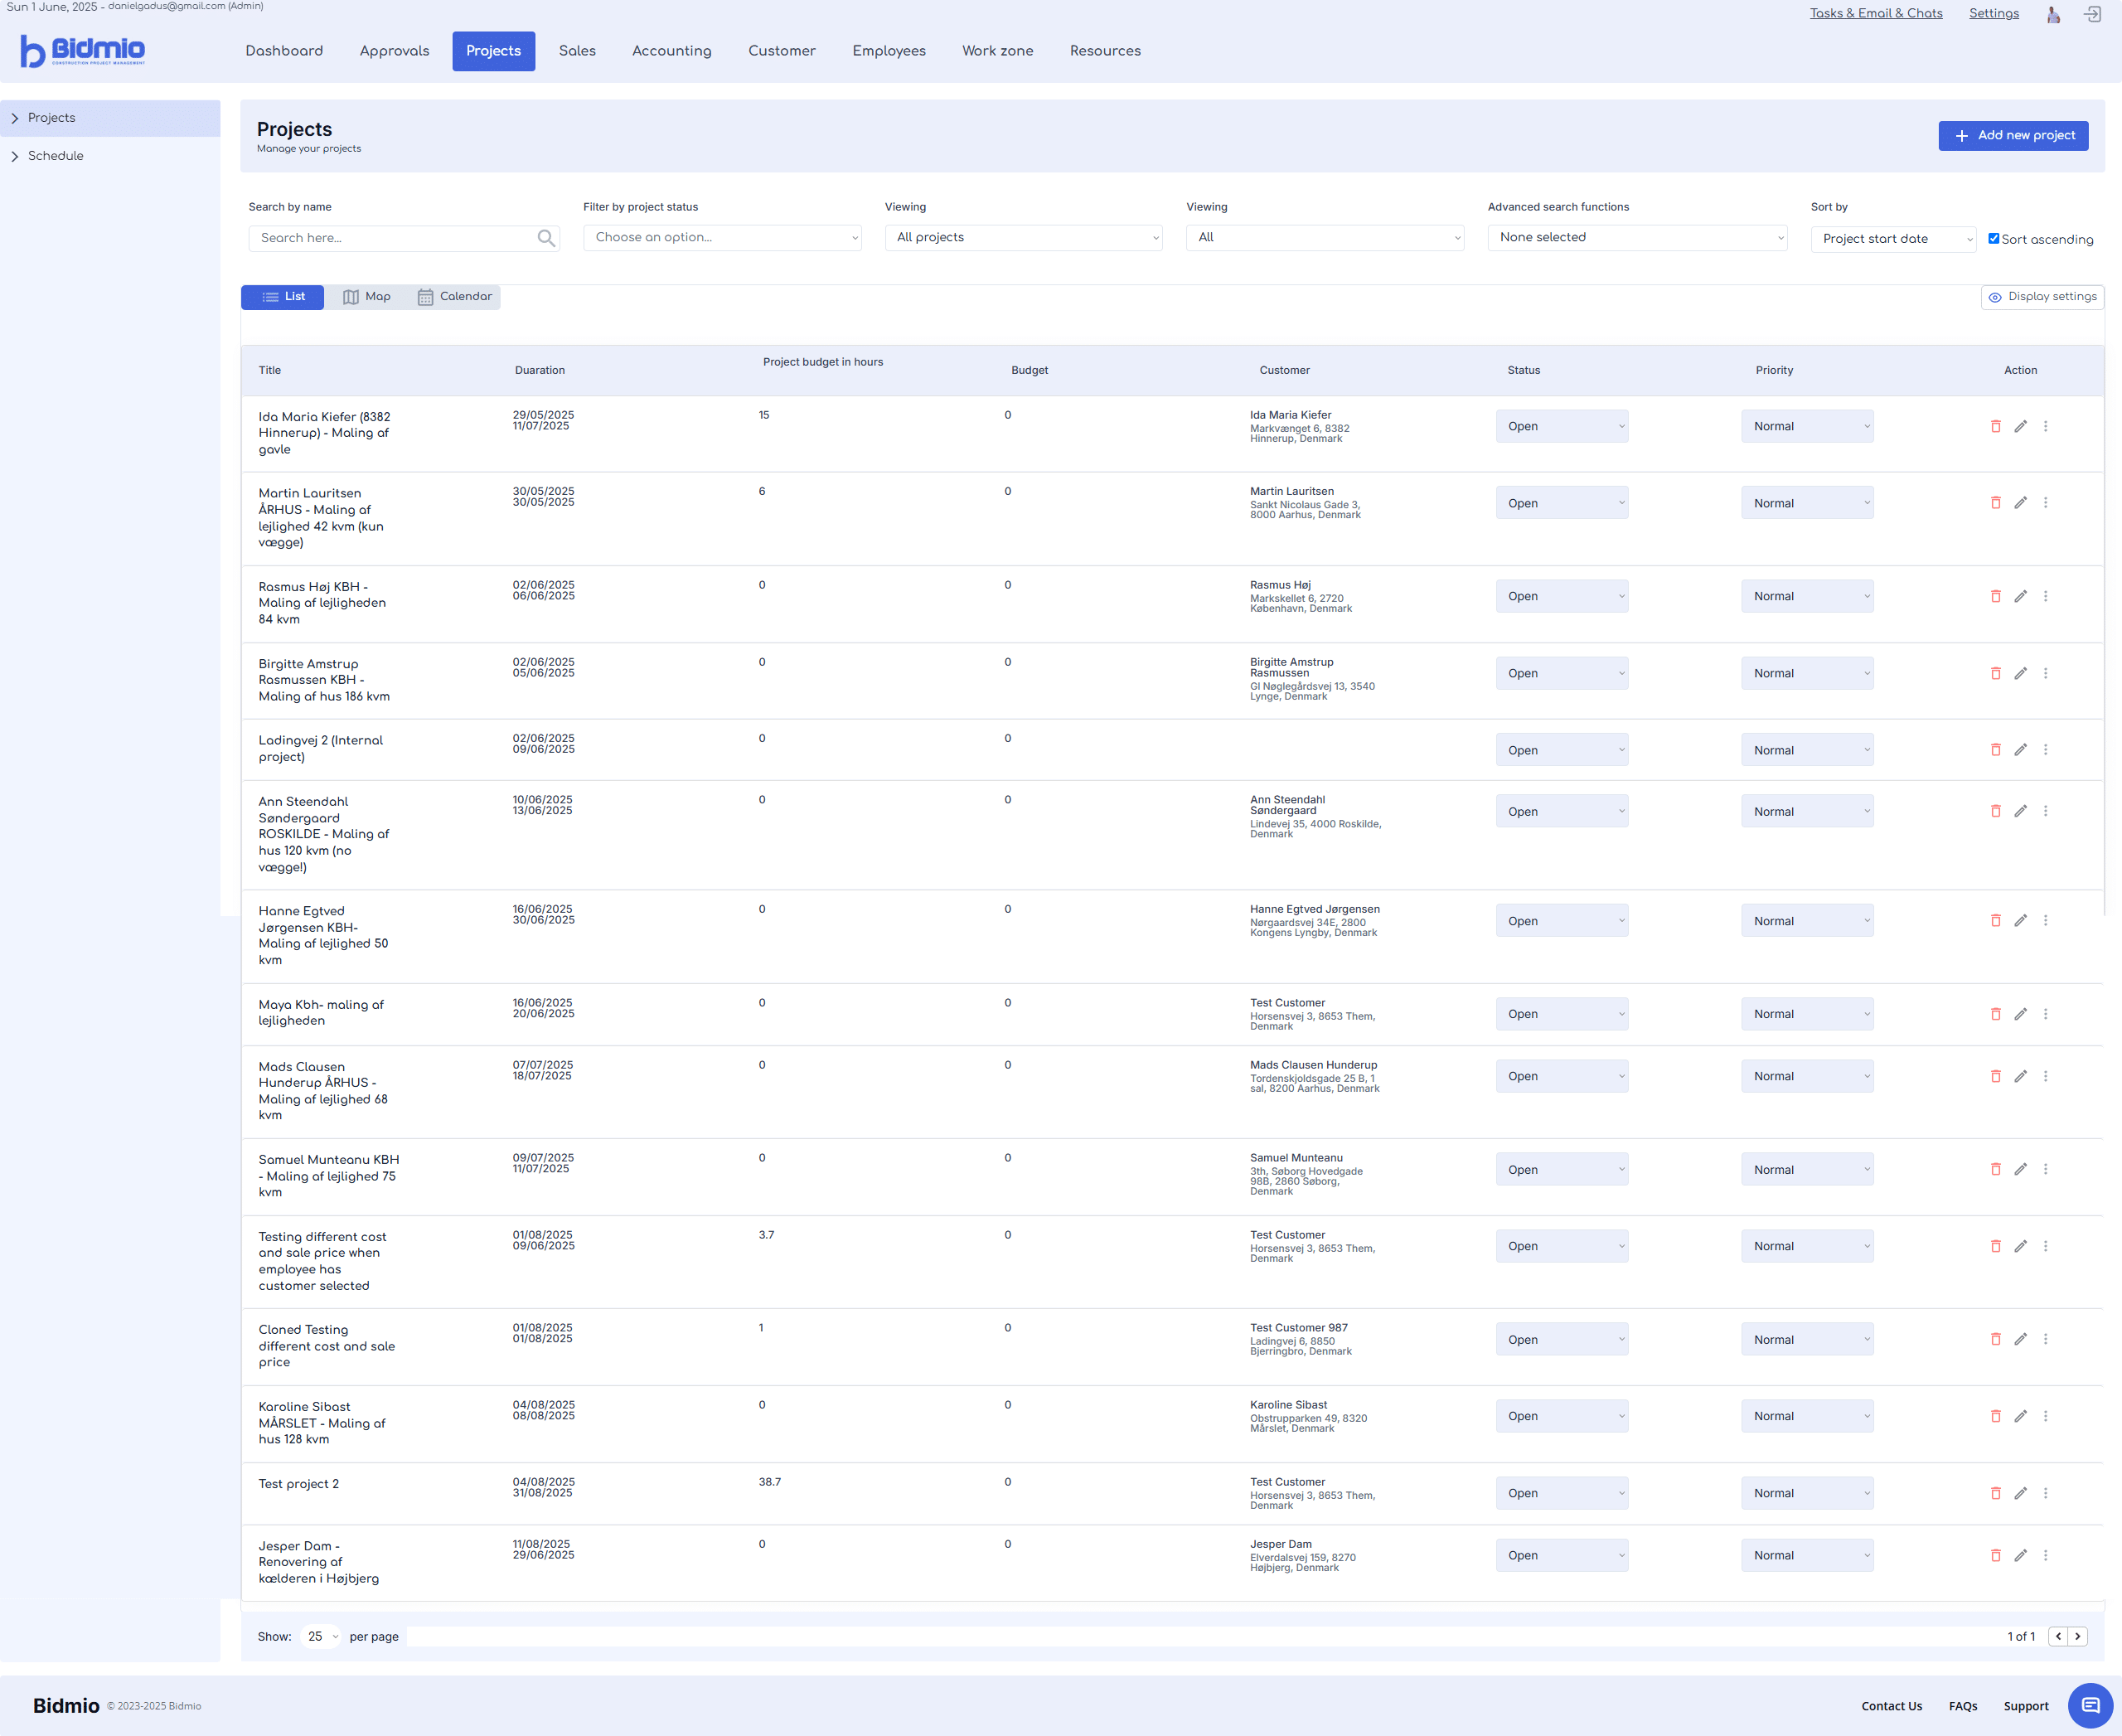
Task: Open the Contact Us footer link
Action: [x=1891, y=1706]
